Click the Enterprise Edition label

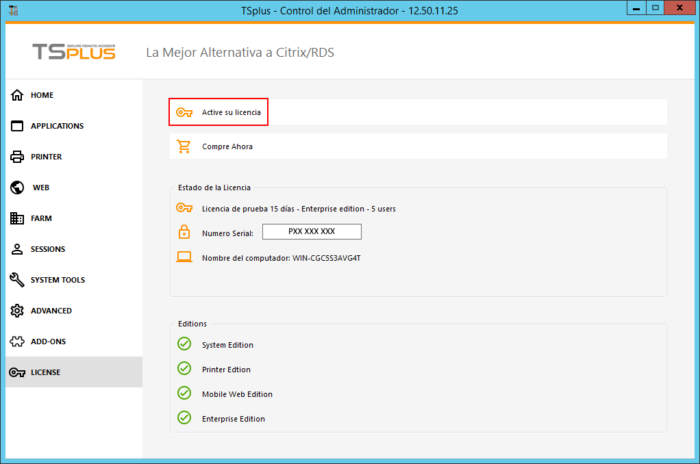pos(233,419)
